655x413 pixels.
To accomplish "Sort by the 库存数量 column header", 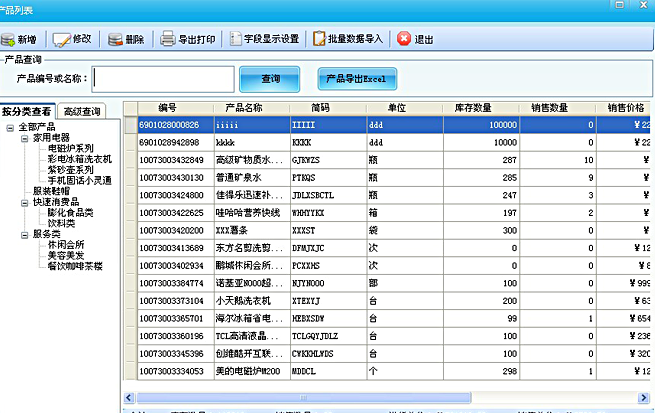I will (x=472, y=107).
